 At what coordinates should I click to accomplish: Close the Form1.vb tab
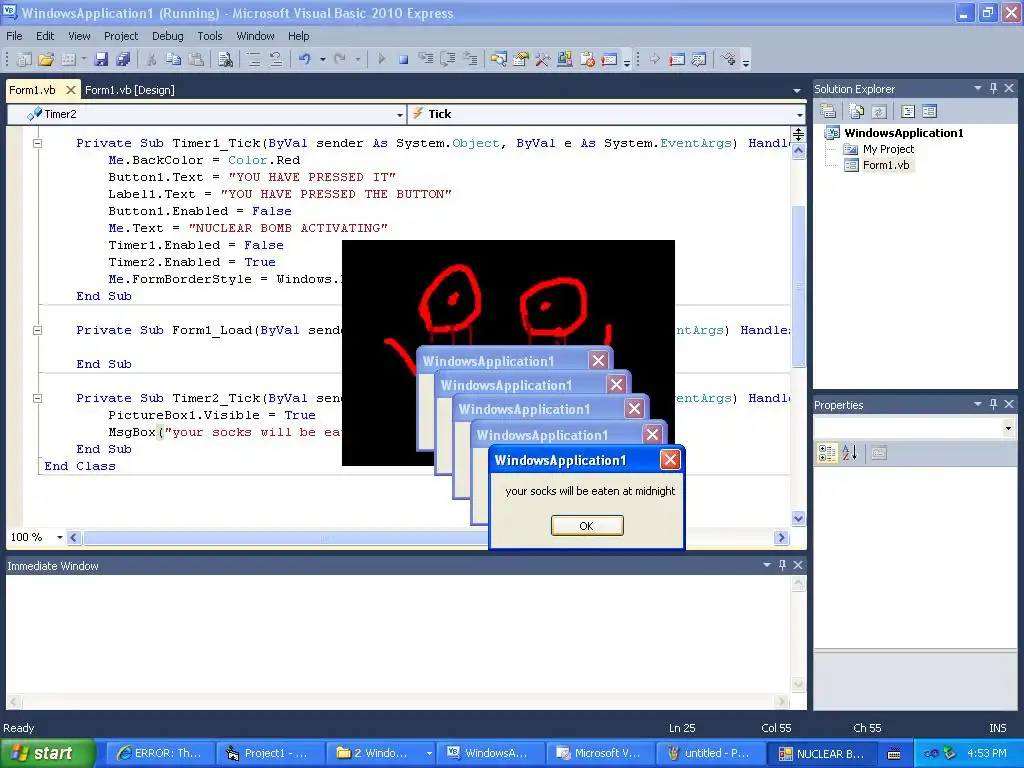[x=71, y=90]
